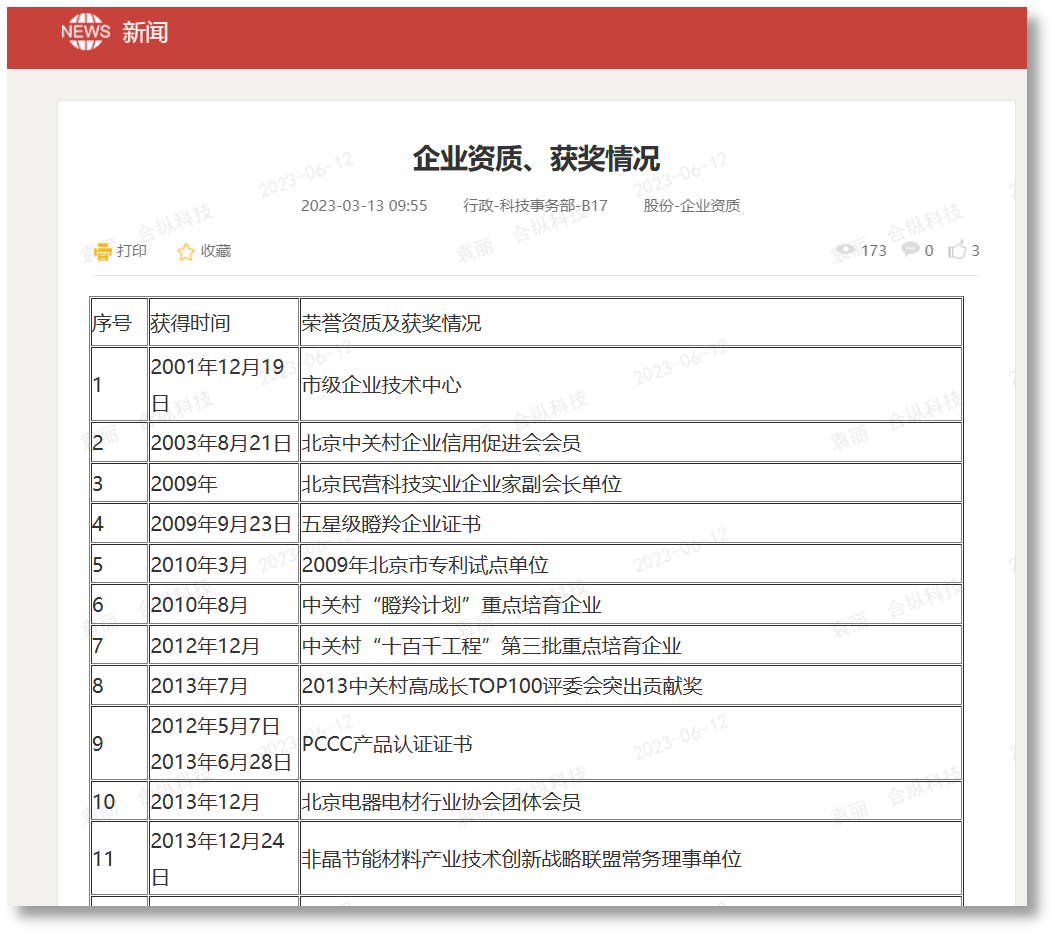Open comments via speech bubble icon
The height and width of the screenshot is (935, 1055).
pyautogui.click(x=910, y=250)
